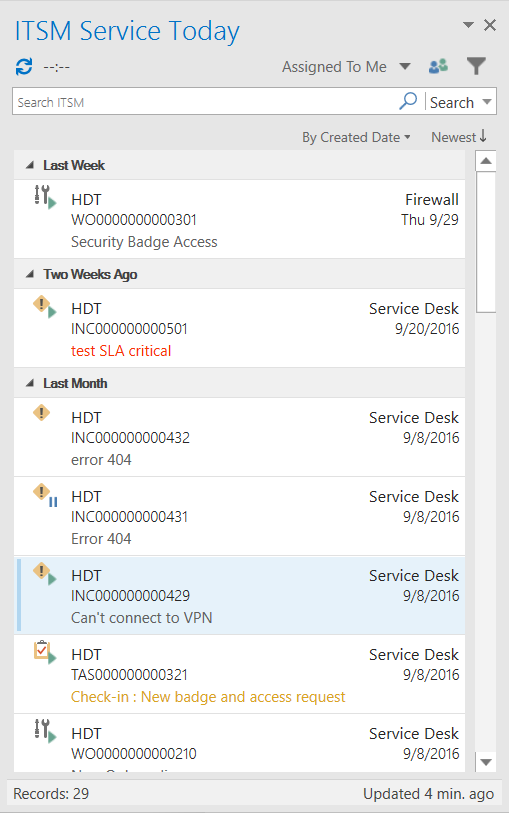The width and height of the screenshot is (509, 813).
Task: Click the magnifier search icon
Action: coord(408,101)
